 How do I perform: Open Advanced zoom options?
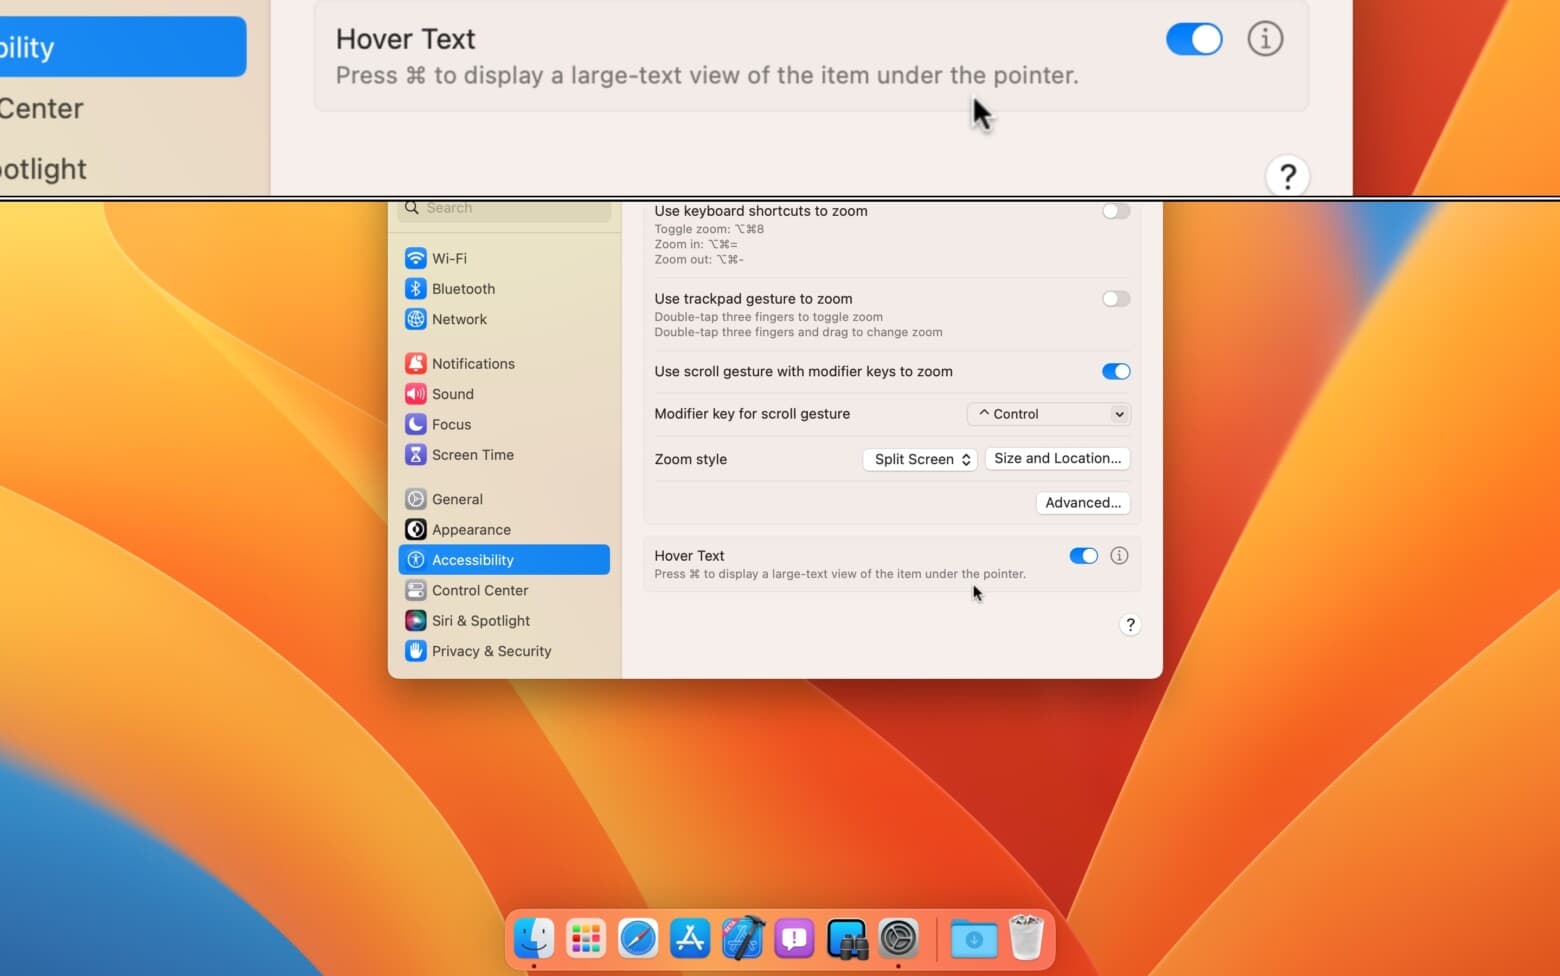[1082, 502]
